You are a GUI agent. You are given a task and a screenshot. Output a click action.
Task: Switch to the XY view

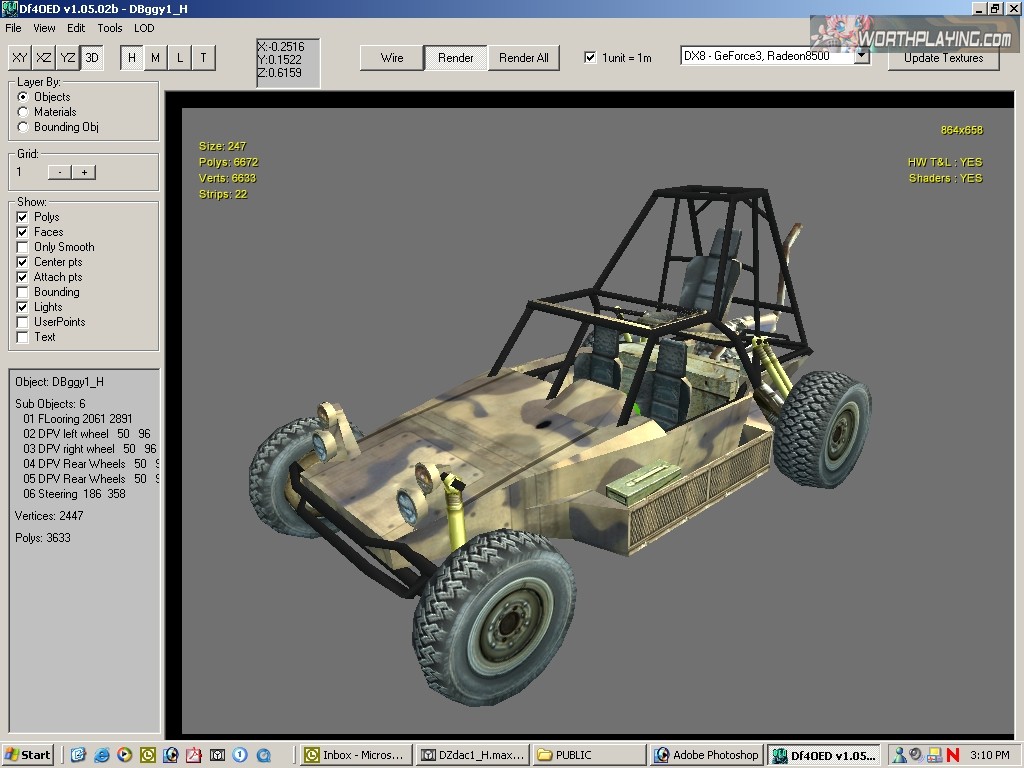20,58
